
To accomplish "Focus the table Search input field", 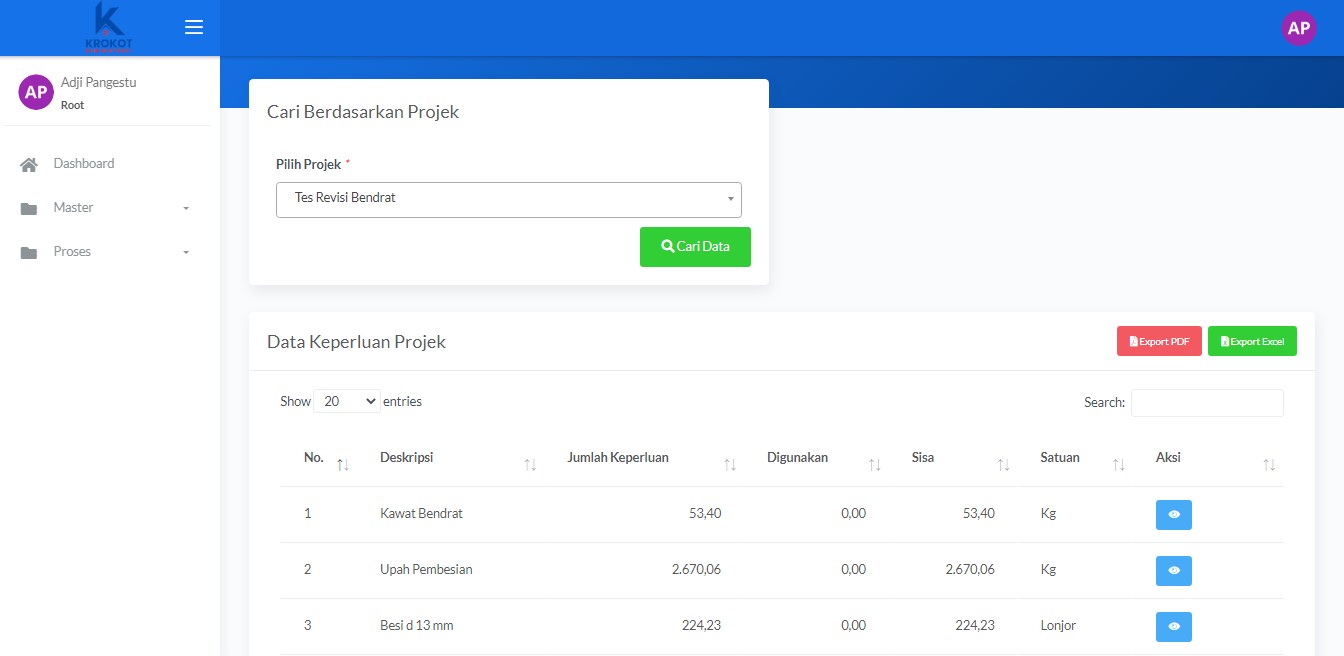I will (1207, 403).
